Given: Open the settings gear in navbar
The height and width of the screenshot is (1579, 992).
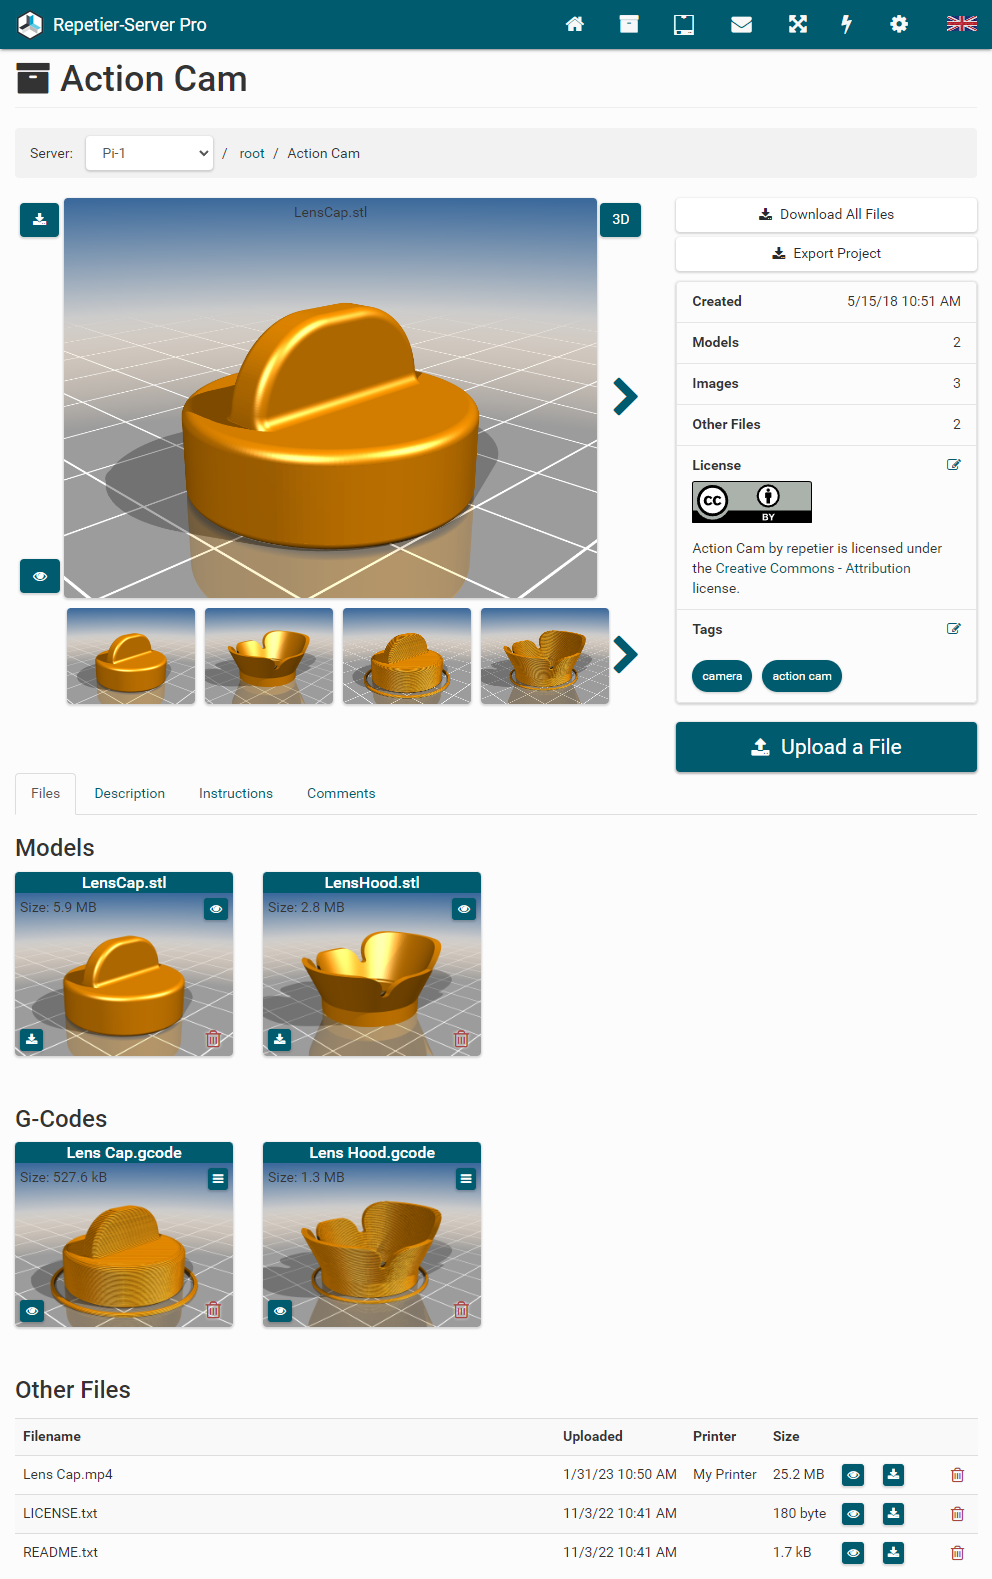Looking at the screenshot, I should coord(899,24).
